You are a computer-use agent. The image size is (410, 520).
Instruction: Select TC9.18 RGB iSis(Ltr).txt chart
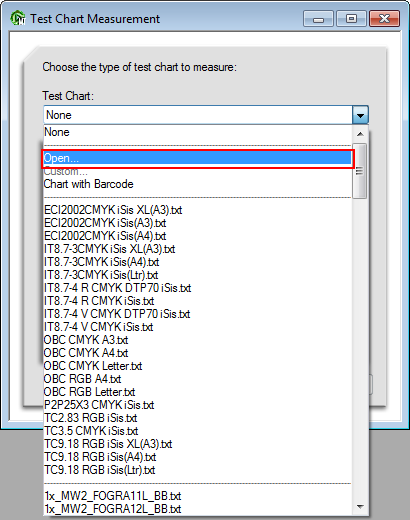coord(198,470)
